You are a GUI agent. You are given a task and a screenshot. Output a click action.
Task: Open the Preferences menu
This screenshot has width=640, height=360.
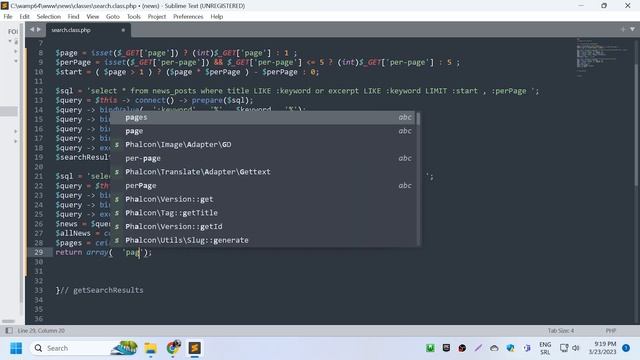coord(188,17)
